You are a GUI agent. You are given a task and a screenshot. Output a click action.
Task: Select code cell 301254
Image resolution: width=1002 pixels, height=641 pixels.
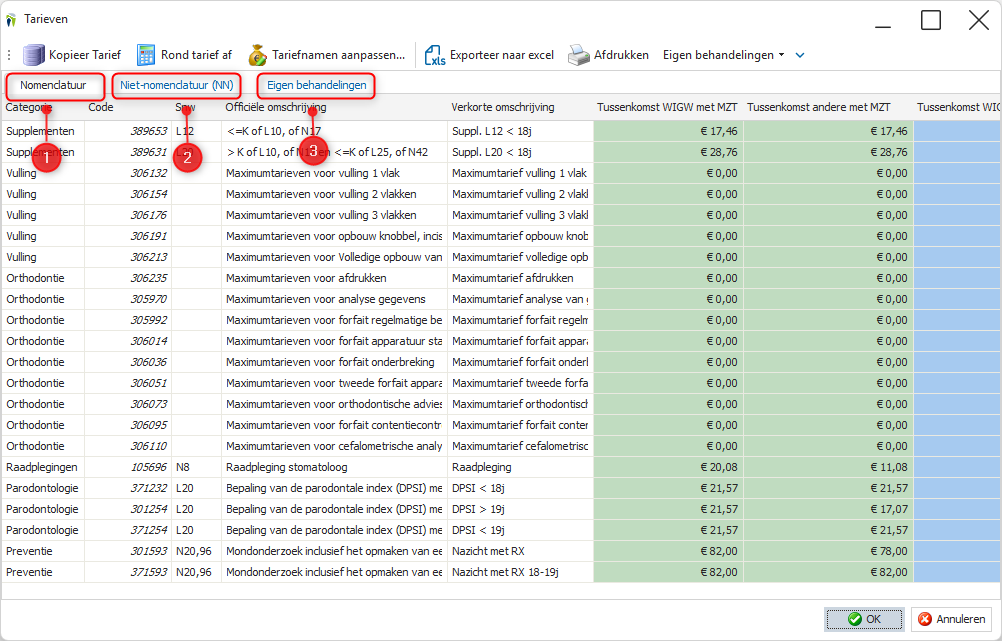click(x=128, y=509)
